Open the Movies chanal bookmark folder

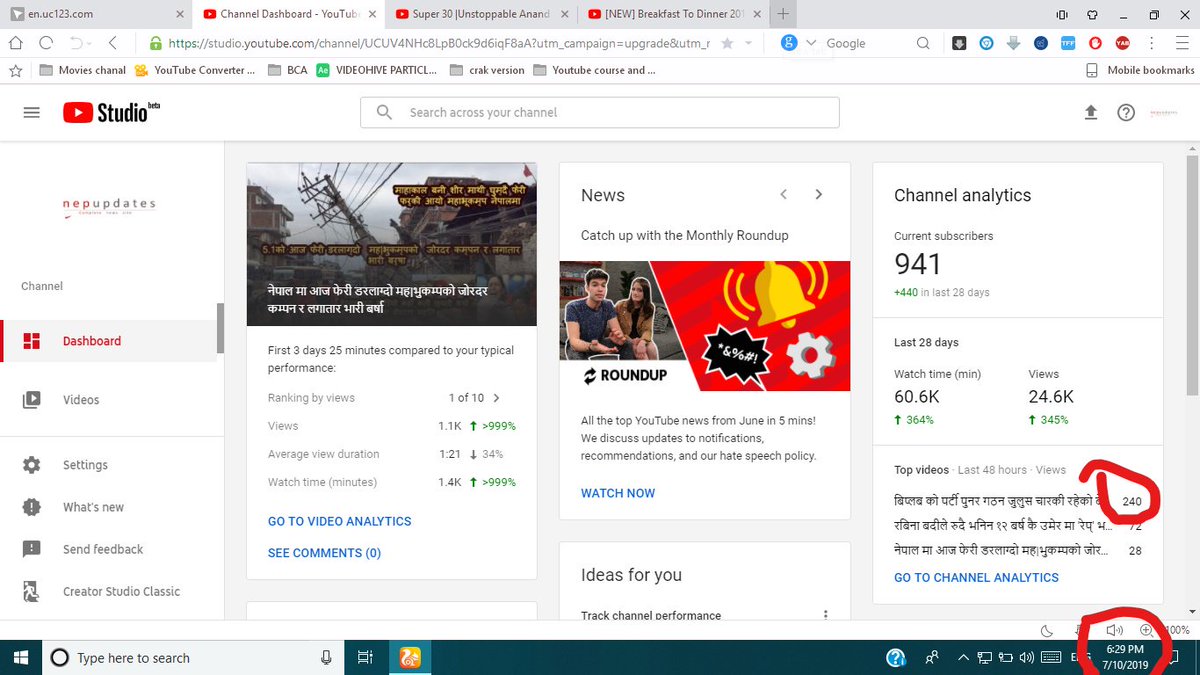click(x=83, y=70)
